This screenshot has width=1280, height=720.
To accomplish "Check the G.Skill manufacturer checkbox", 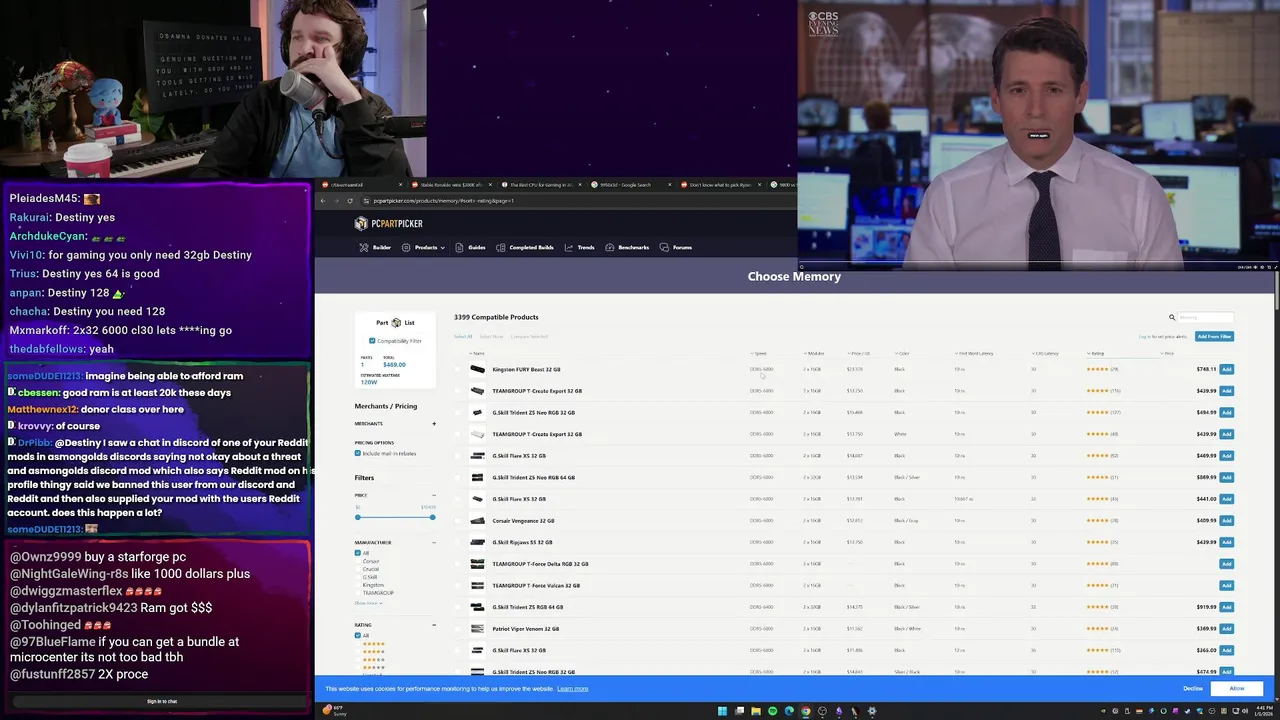I will point(358,577).
